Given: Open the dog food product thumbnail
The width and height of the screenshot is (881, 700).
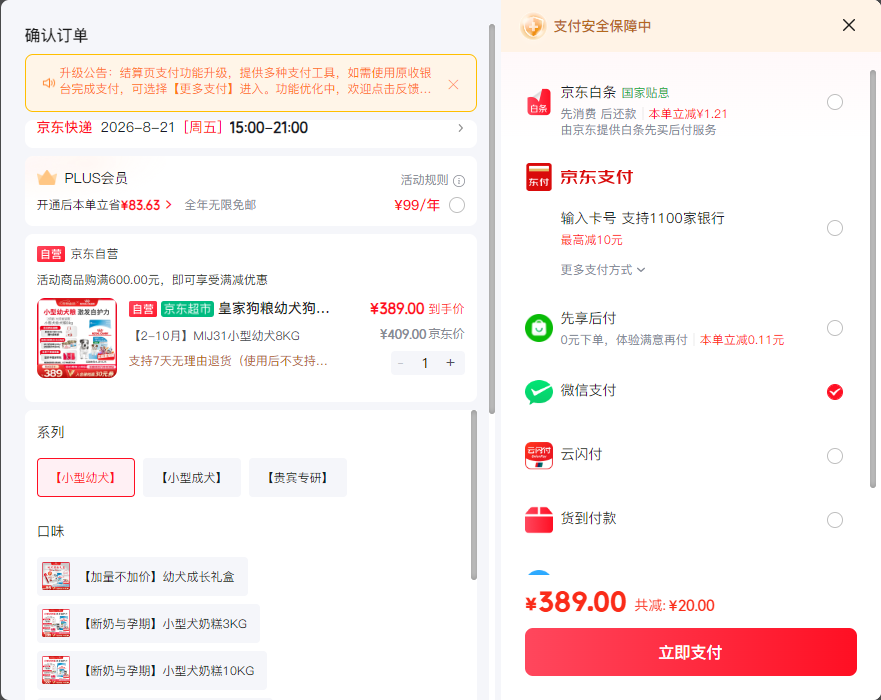Looking at the screenshot, I should pos(77,338).
